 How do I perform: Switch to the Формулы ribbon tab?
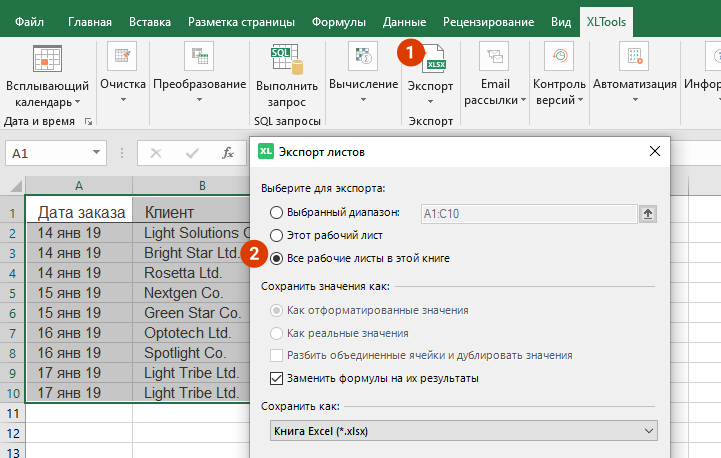337,21
